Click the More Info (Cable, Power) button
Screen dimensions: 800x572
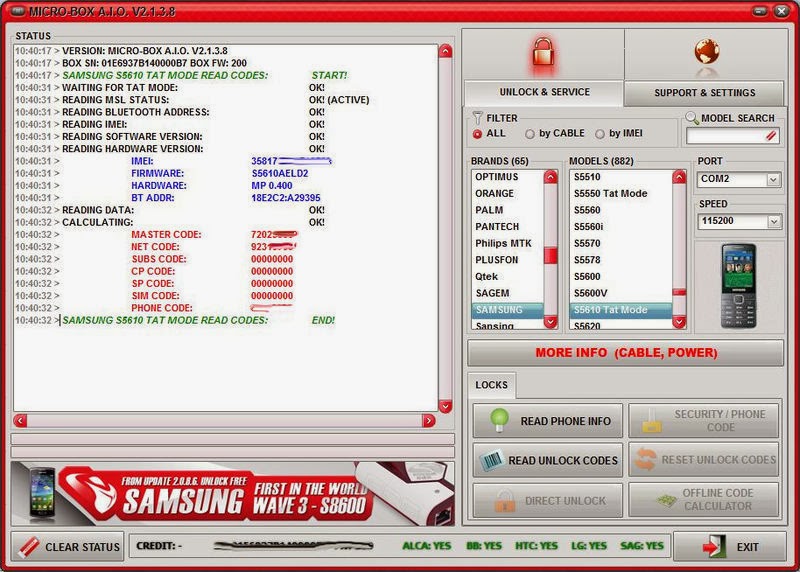click(626, 353)
